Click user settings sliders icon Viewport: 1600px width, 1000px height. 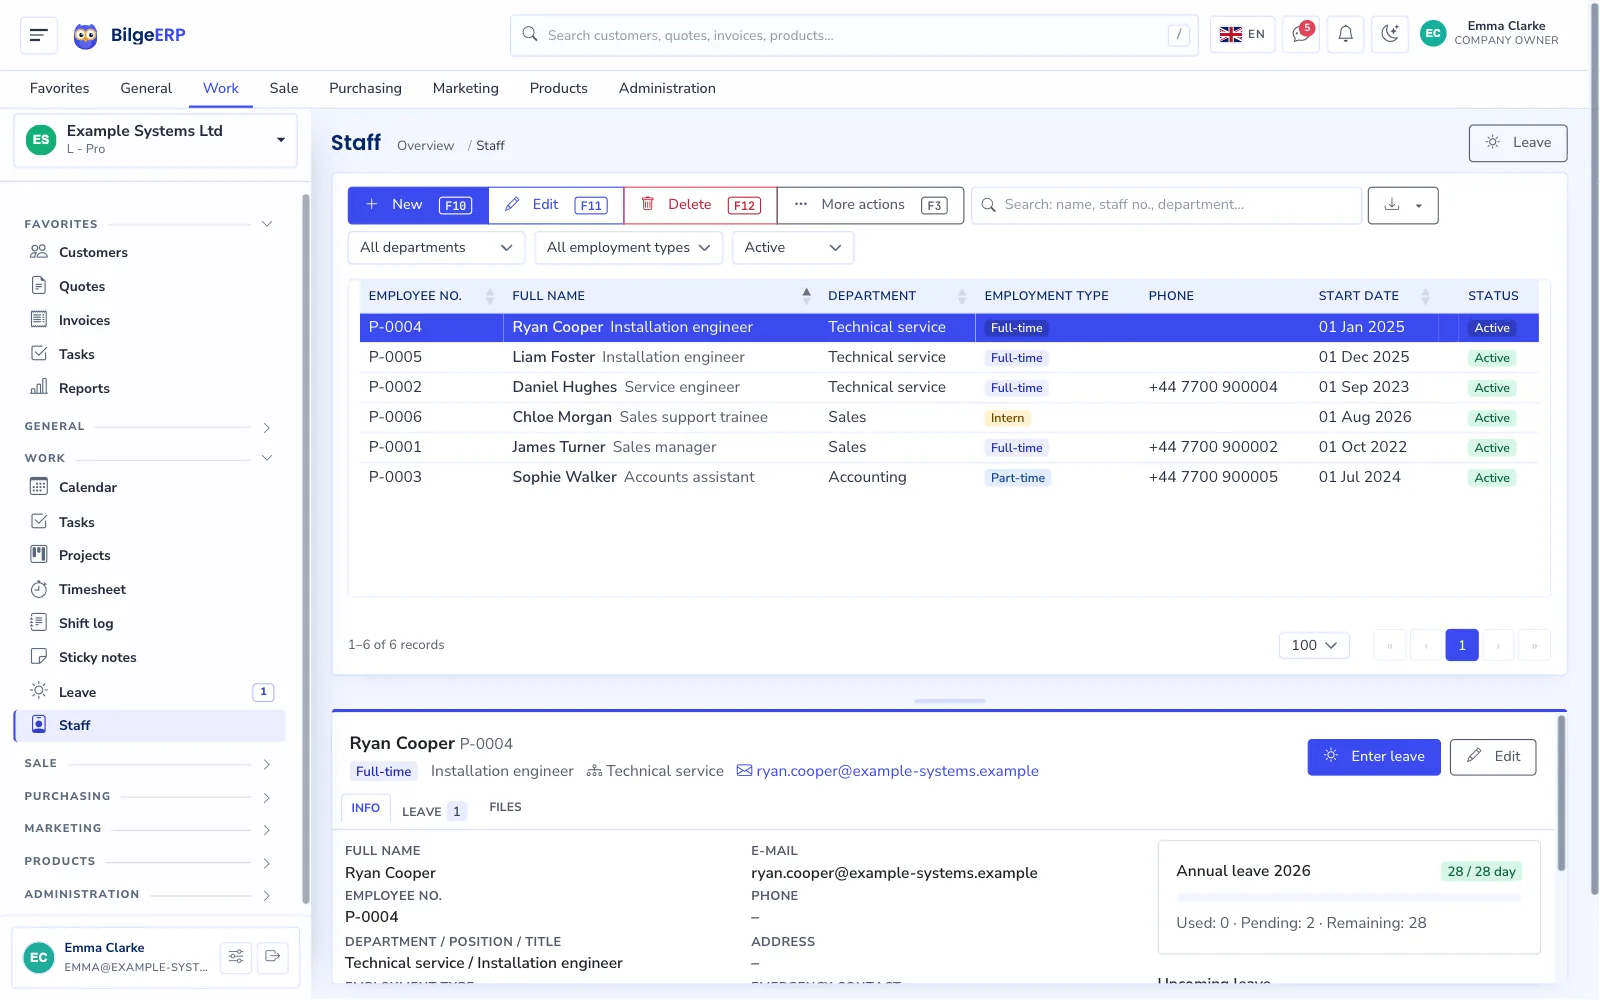tap(236, 957)
